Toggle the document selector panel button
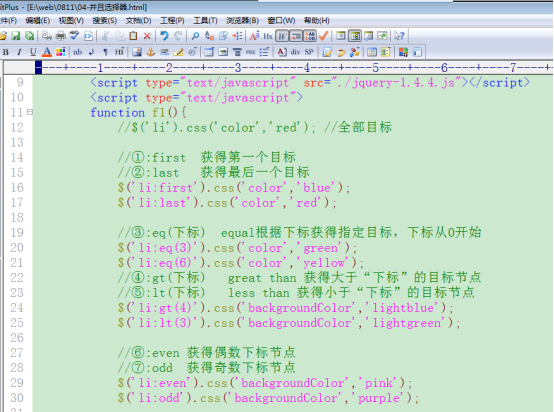Image resolution: width=554 pixels, height=412 pixels. tap(355, 36)
